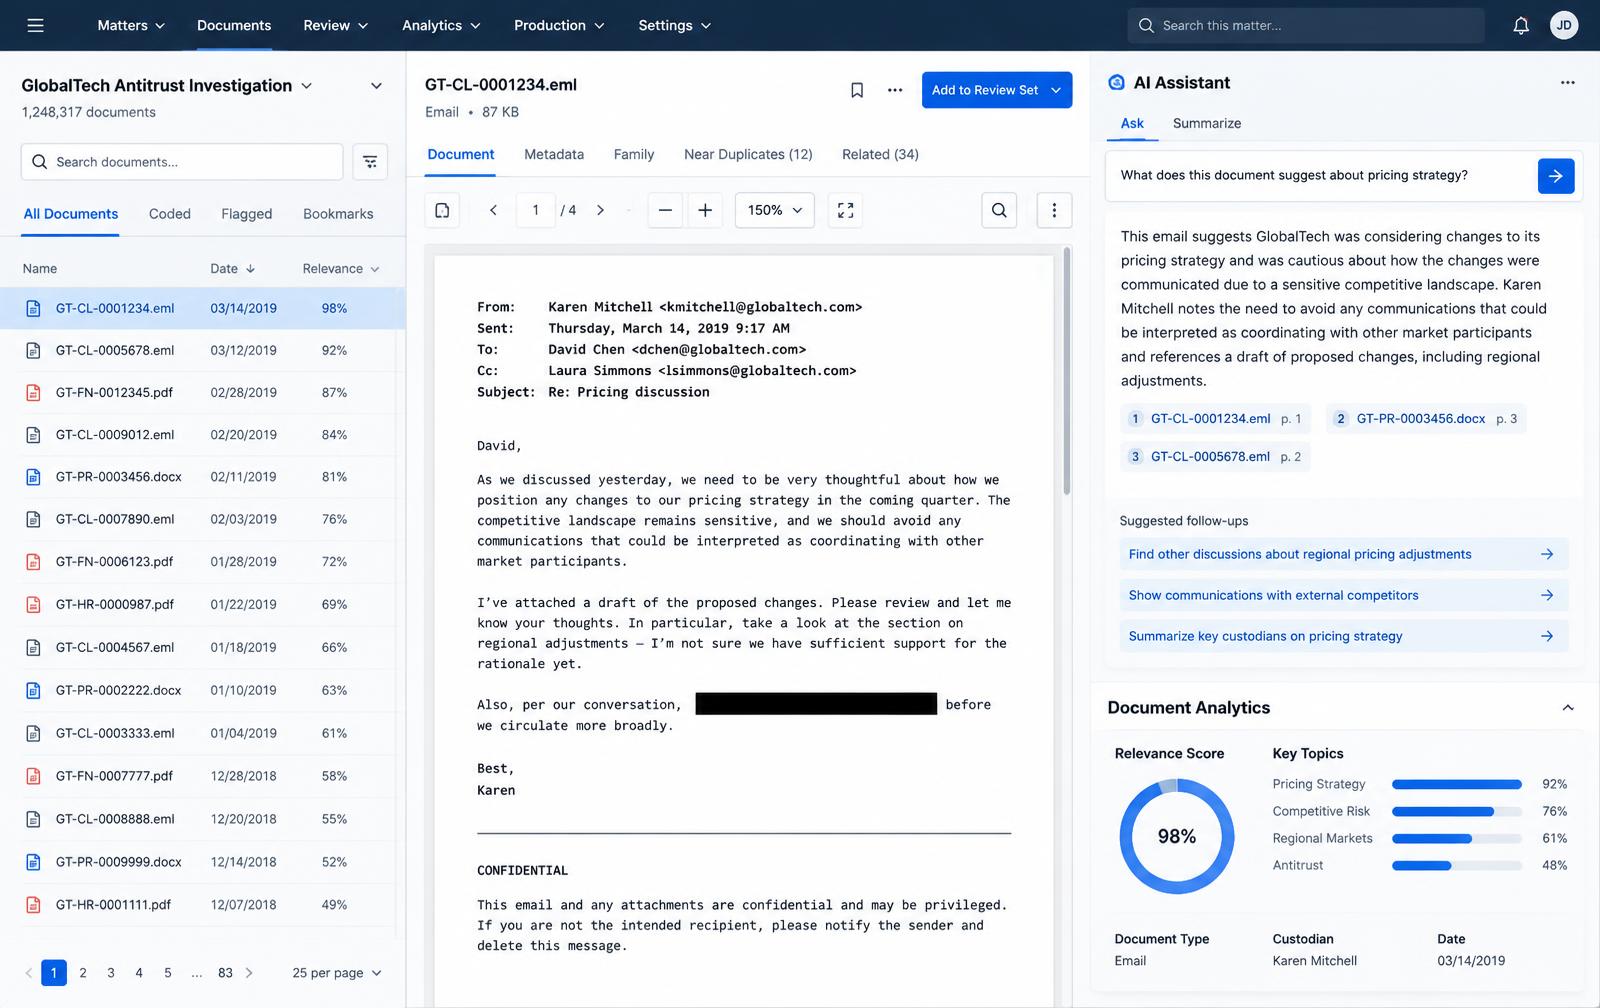Go to previous page of document list
Screen dimensions: 1600x1008
click(28, 973)
